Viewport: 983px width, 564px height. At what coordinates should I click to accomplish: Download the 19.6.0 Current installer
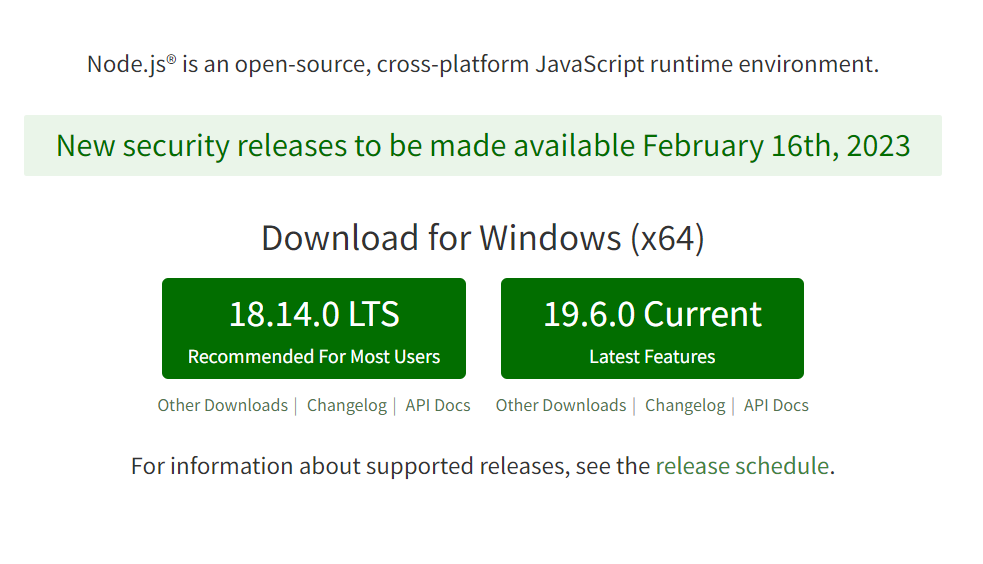652,328
